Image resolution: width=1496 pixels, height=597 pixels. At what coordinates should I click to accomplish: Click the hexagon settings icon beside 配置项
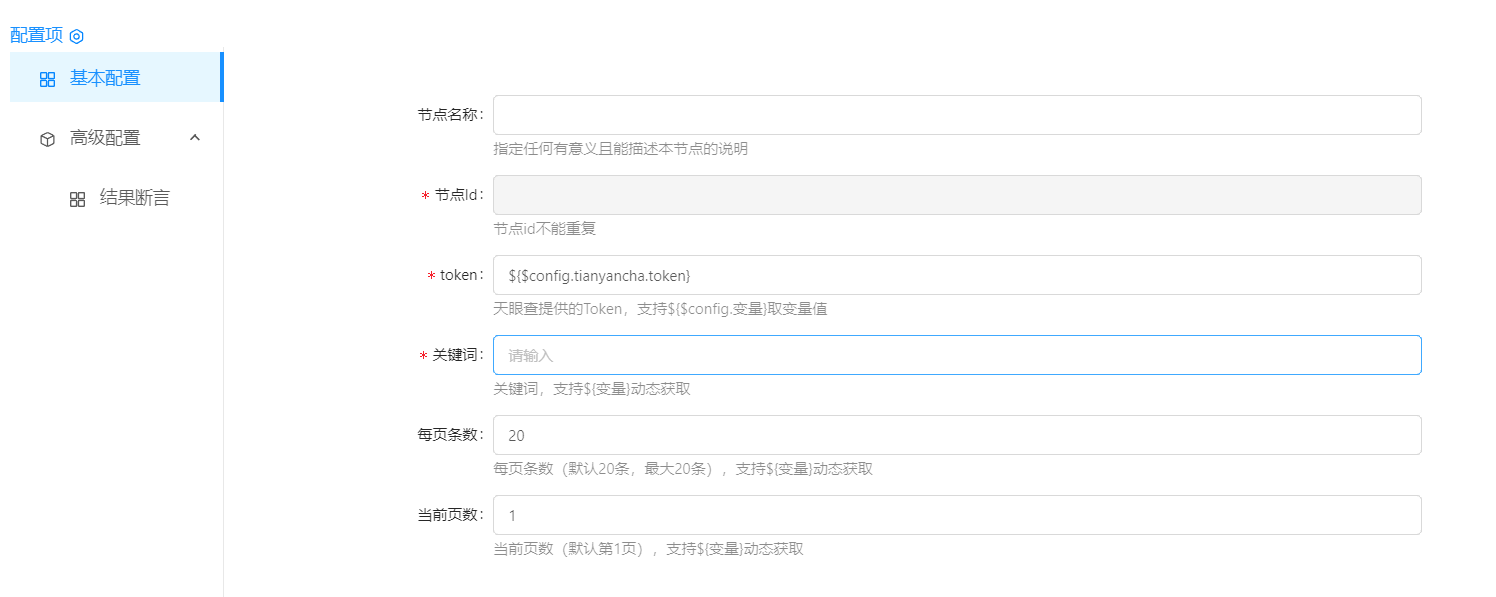click(x=77, y=36)
